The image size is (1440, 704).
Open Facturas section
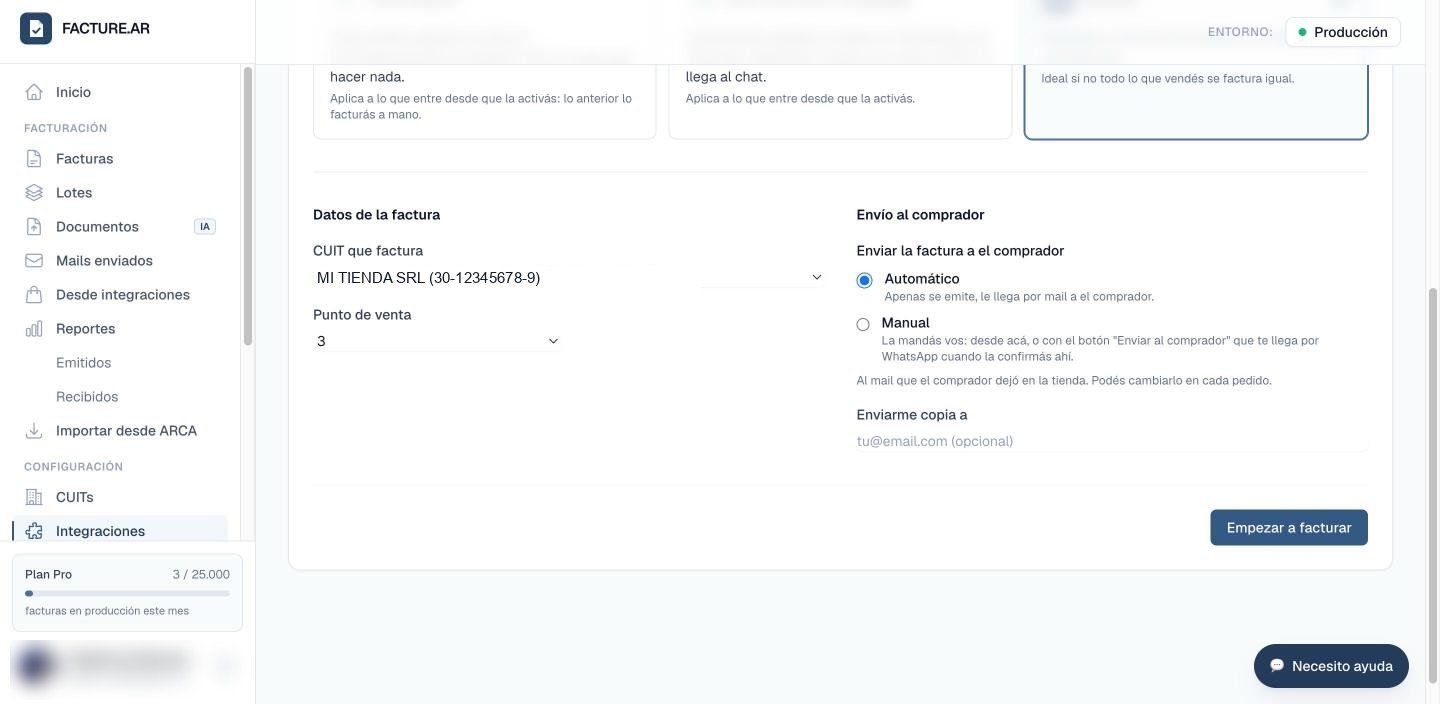[x=120, y=159]
